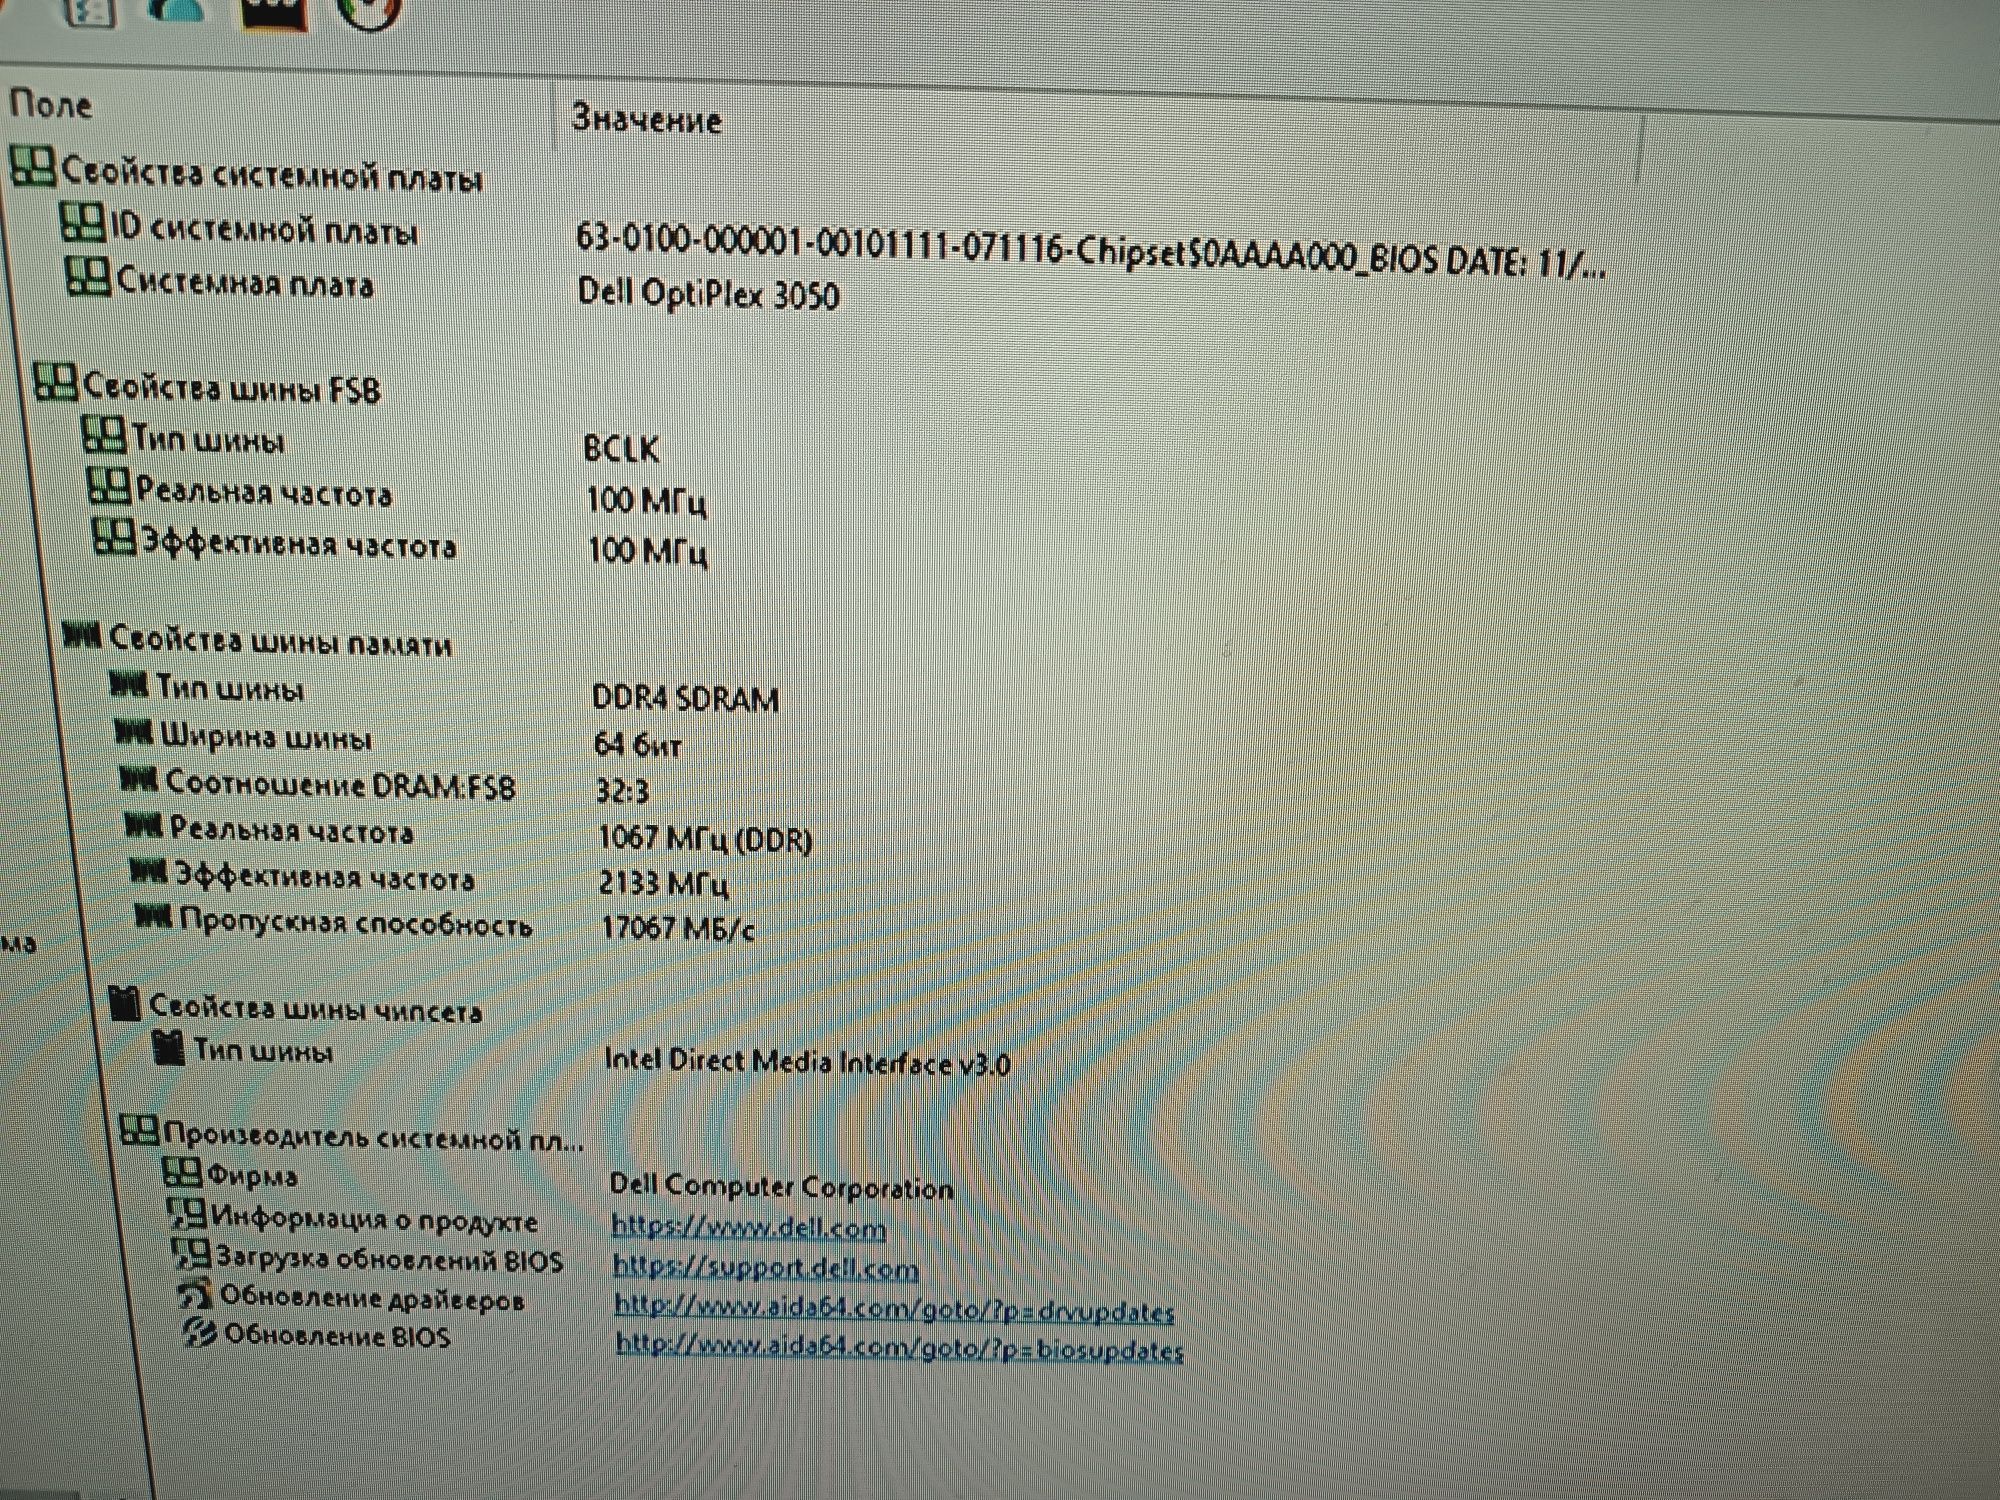Click the icon of Эффективная частота under FSB

point(114,536)
